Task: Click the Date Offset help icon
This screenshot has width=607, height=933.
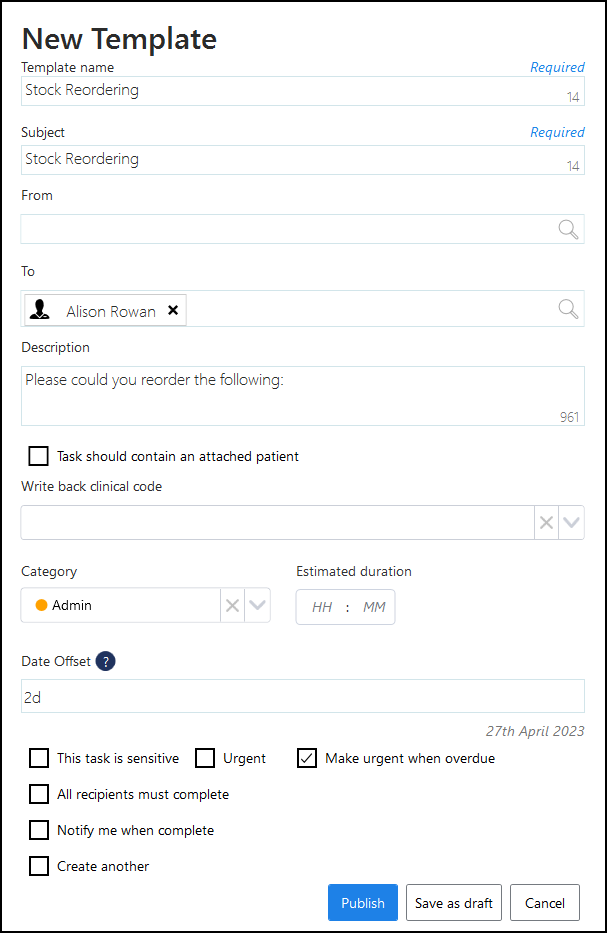Action: click(106, 661)
